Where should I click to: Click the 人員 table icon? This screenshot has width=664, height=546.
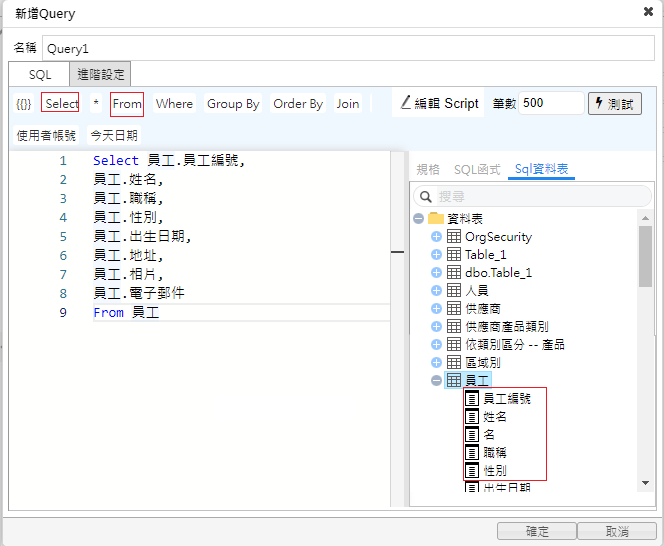[454, 291]
